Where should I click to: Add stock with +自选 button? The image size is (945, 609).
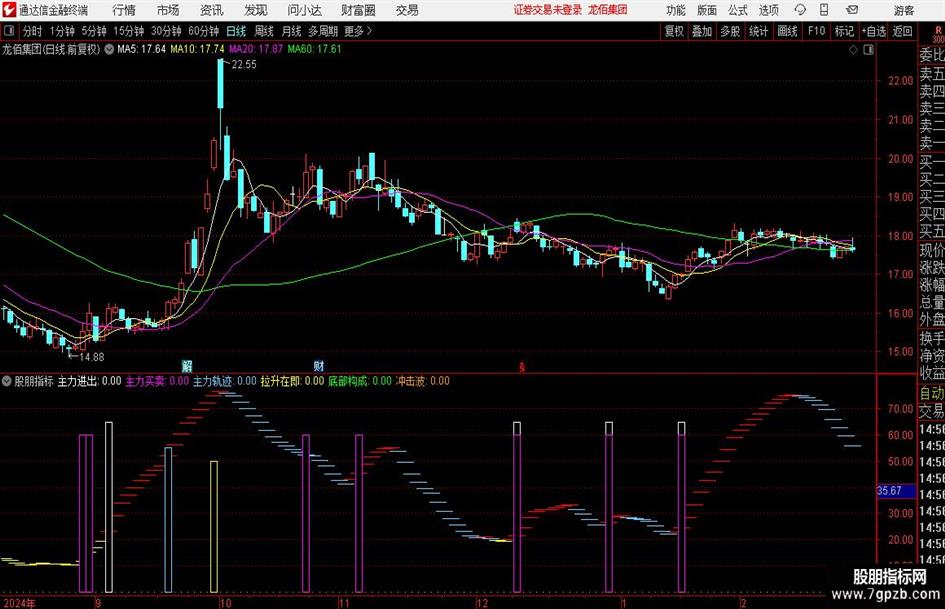pyautogui.click(x=874, y=31)
